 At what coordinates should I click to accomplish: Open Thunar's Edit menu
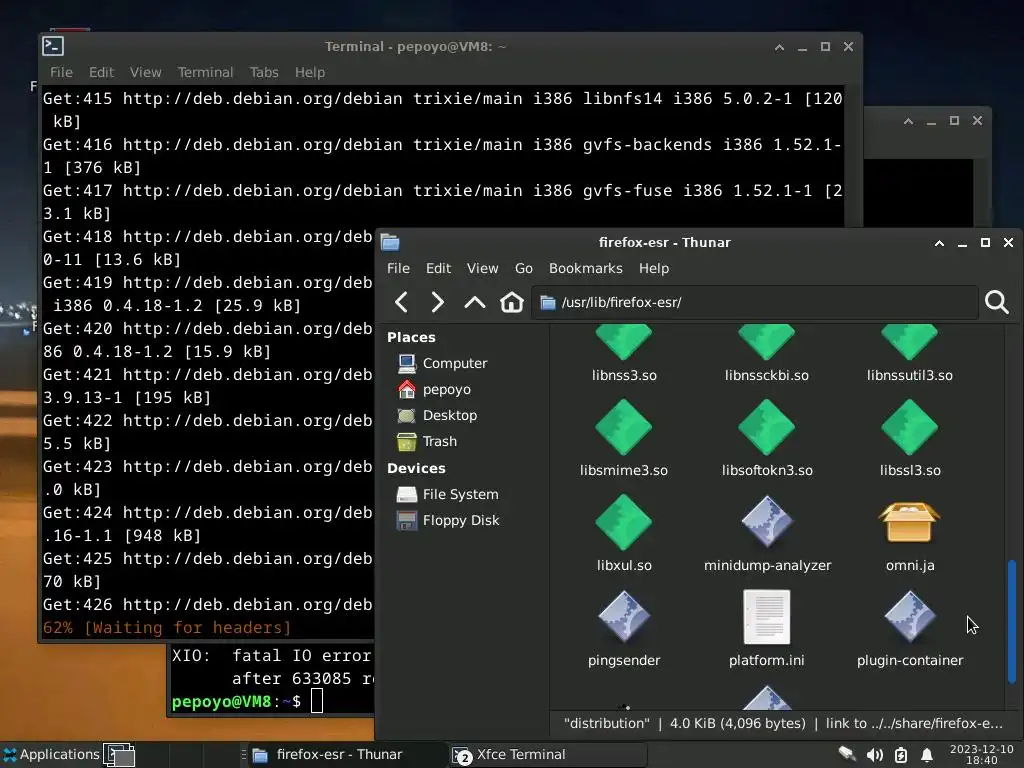tap(438, 268)
